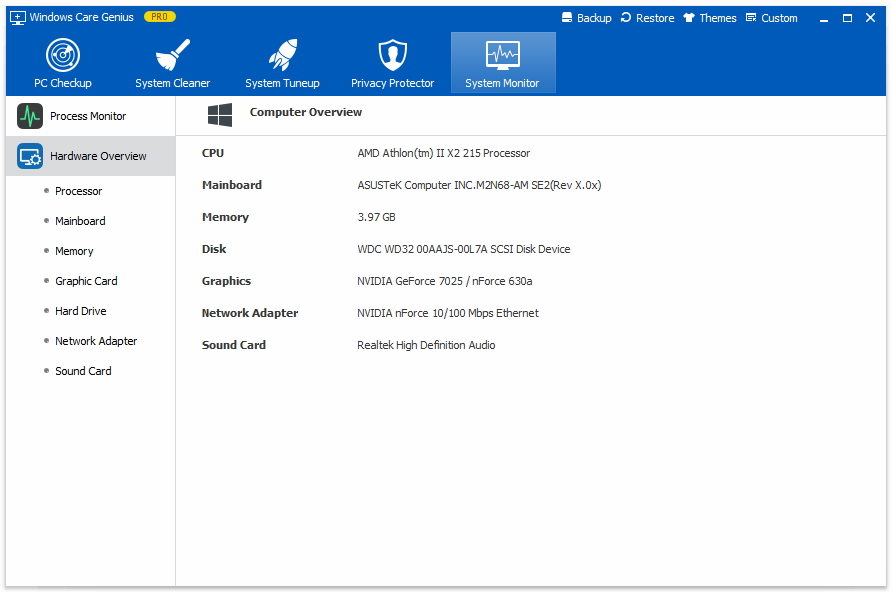This screenshot has width=892, height=592.
Task: Click the PRO badge
Action: point(160,17)
